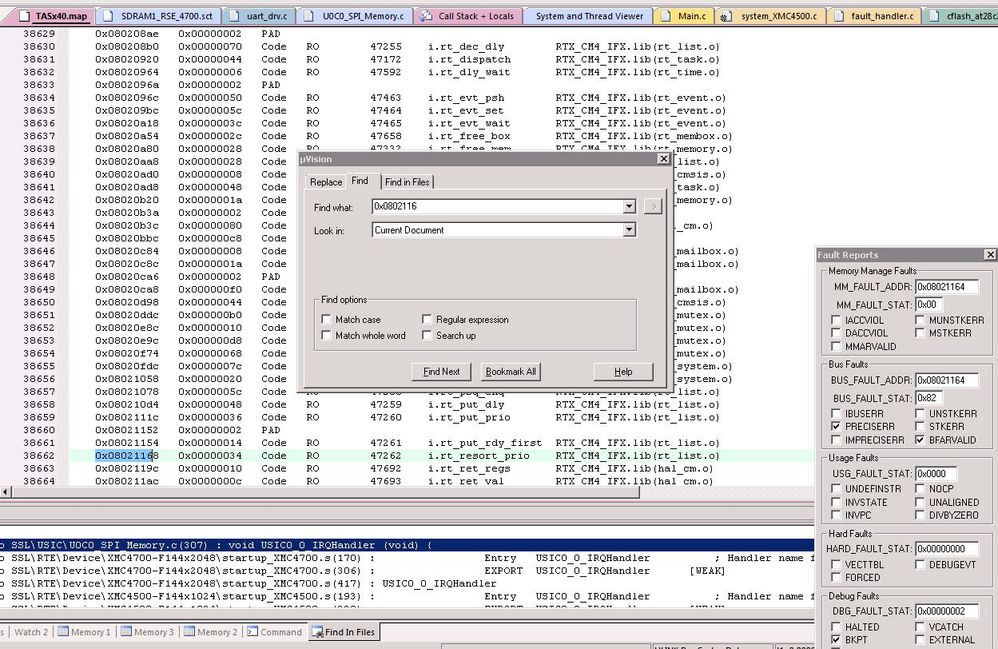Open the System and Thread Viewer tab
The image size is (998, 649).
(x=589, y=16)
